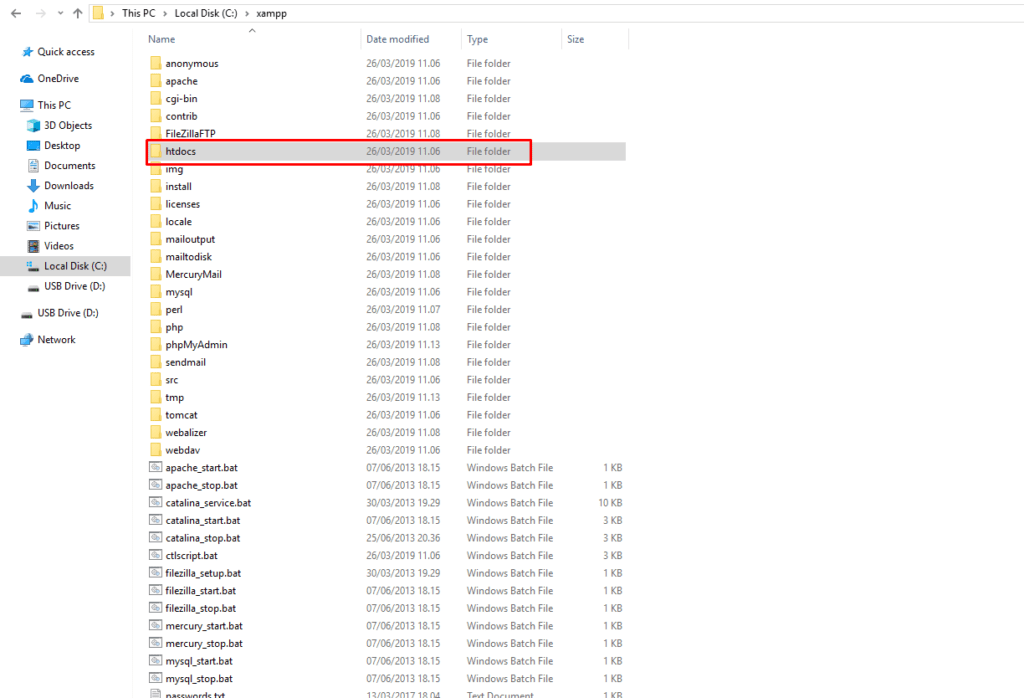Image resolution: width=1024 pixels, height=698 pixels.
Task: Open the htdocs folder
Action: (x=181, y=151)
